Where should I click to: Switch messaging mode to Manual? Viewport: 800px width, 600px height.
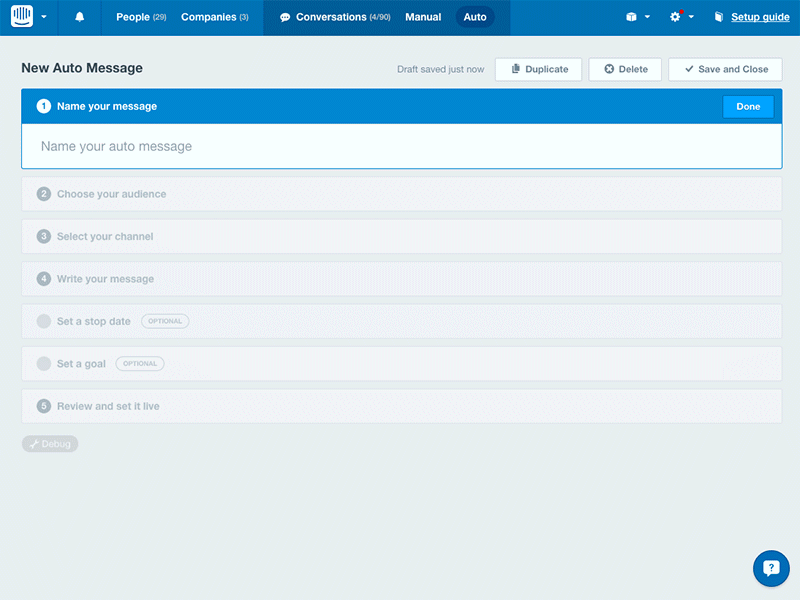(x=423, y=17)
